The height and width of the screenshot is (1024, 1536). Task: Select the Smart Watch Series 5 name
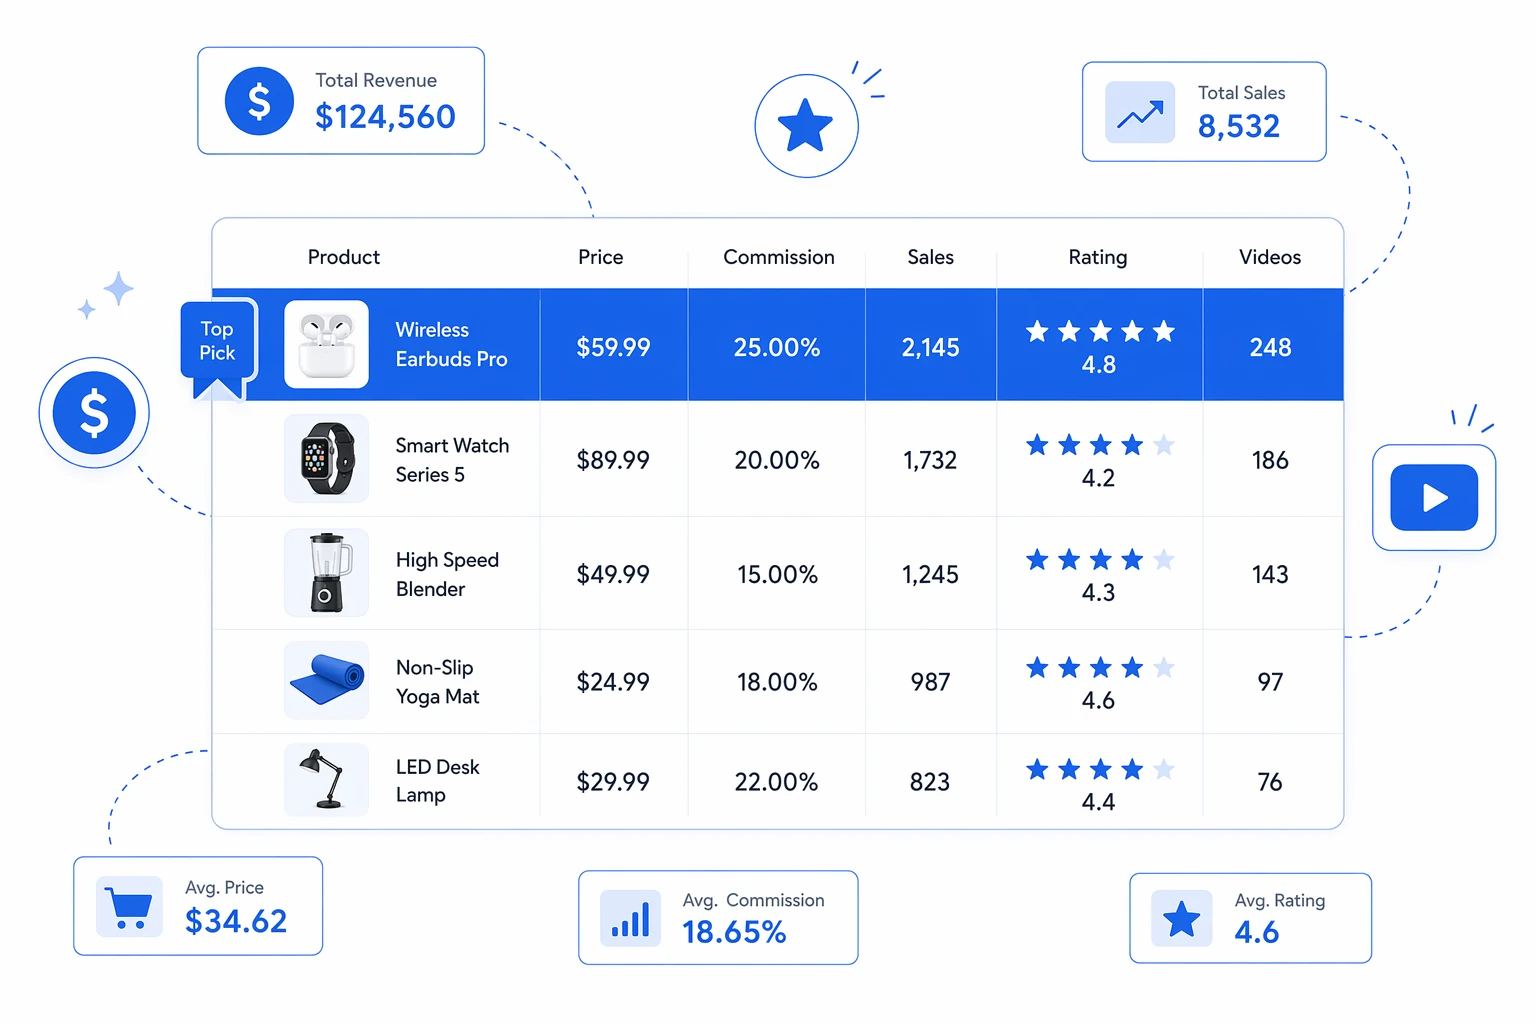click(x=452, y=460)
